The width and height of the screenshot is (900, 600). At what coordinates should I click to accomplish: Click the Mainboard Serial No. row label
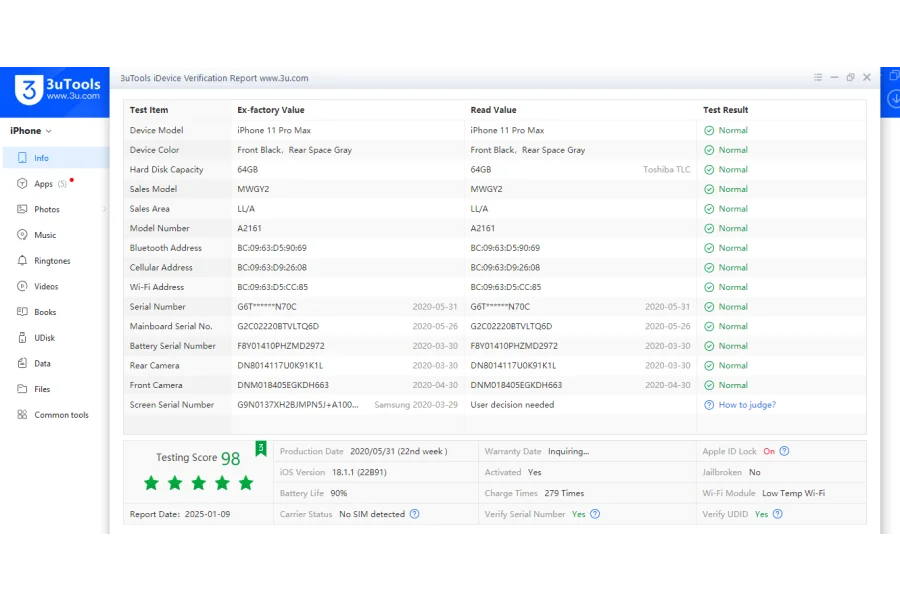click(x=170, y=326)
